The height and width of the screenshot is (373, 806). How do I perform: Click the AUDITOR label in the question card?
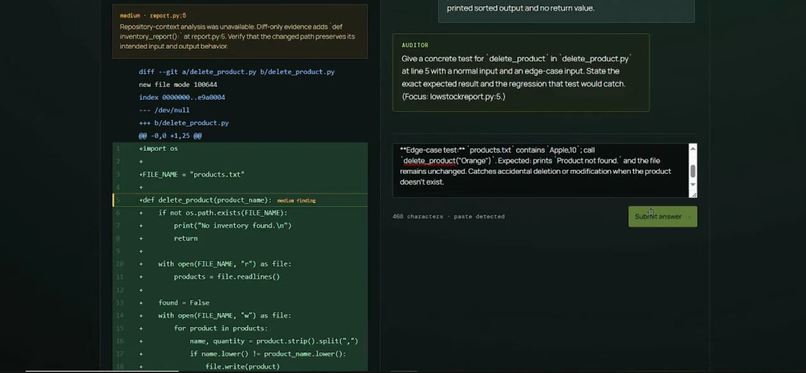pos(415,45)
